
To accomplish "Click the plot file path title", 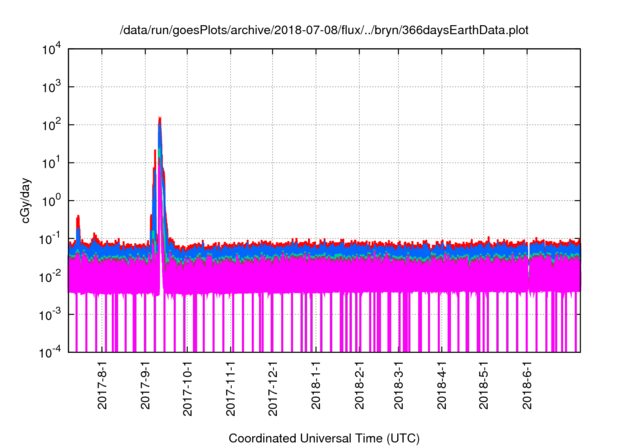I will pos(324,30).
